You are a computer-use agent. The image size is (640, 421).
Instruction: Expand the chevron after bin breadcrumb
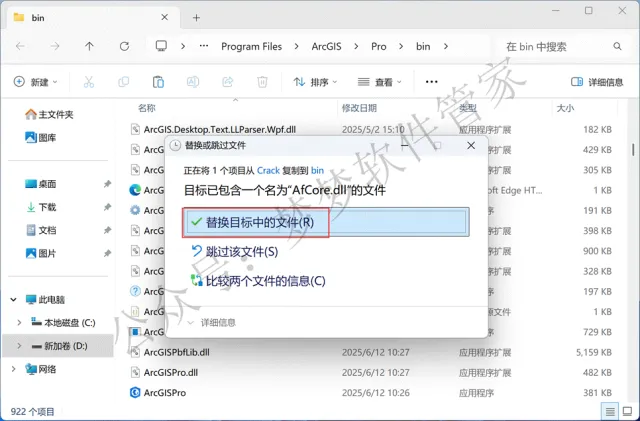coord(446,47)
